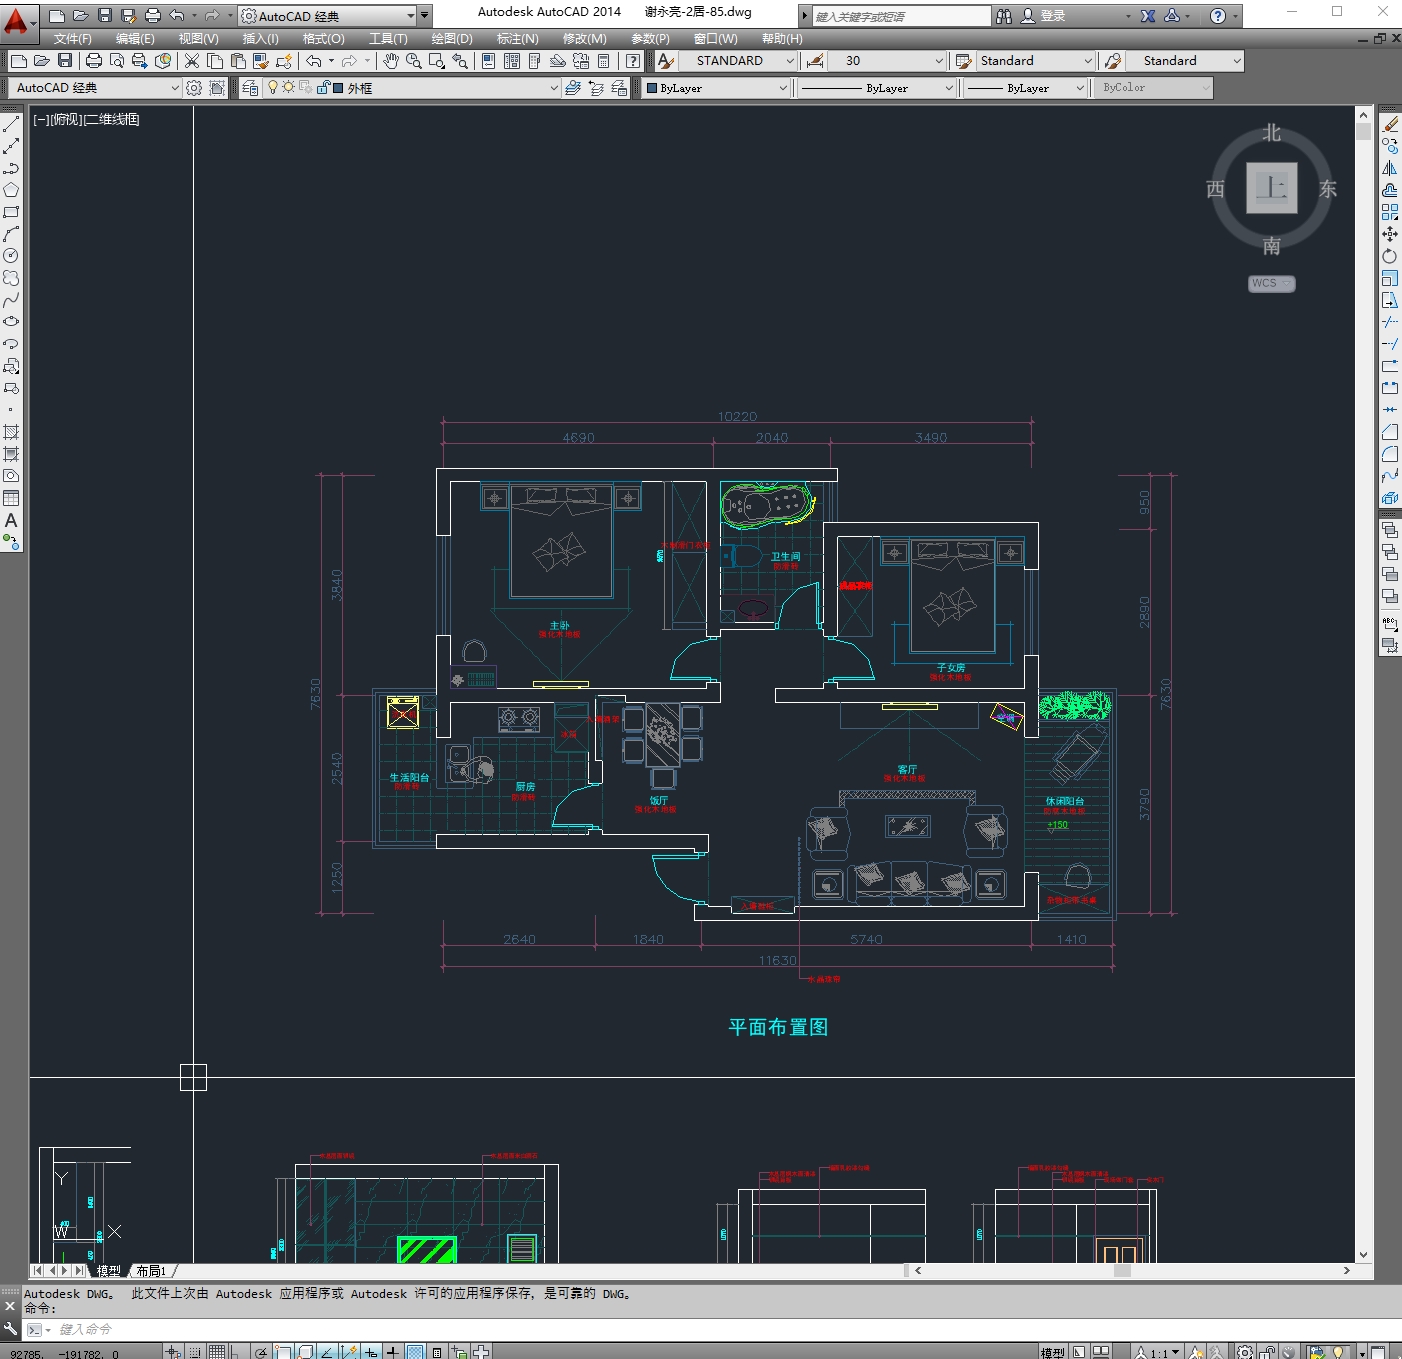Open the 修改(M) menu

click(x=584, y=39)
